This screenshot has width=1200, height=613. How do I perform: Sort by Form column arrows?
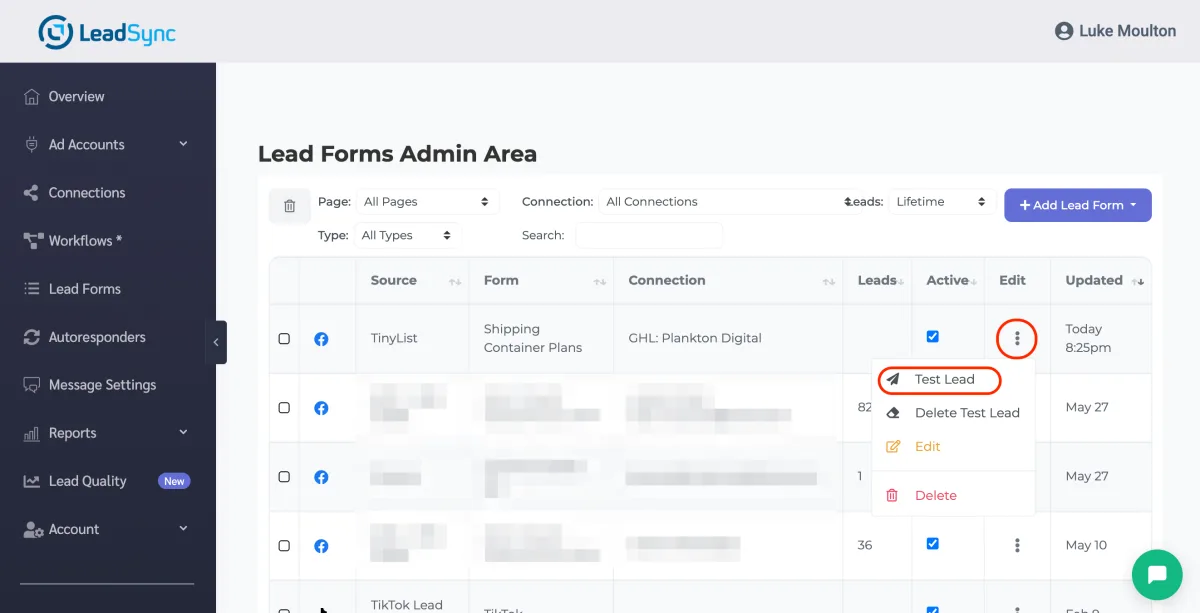pyautogui.click(x=600, y=282)
